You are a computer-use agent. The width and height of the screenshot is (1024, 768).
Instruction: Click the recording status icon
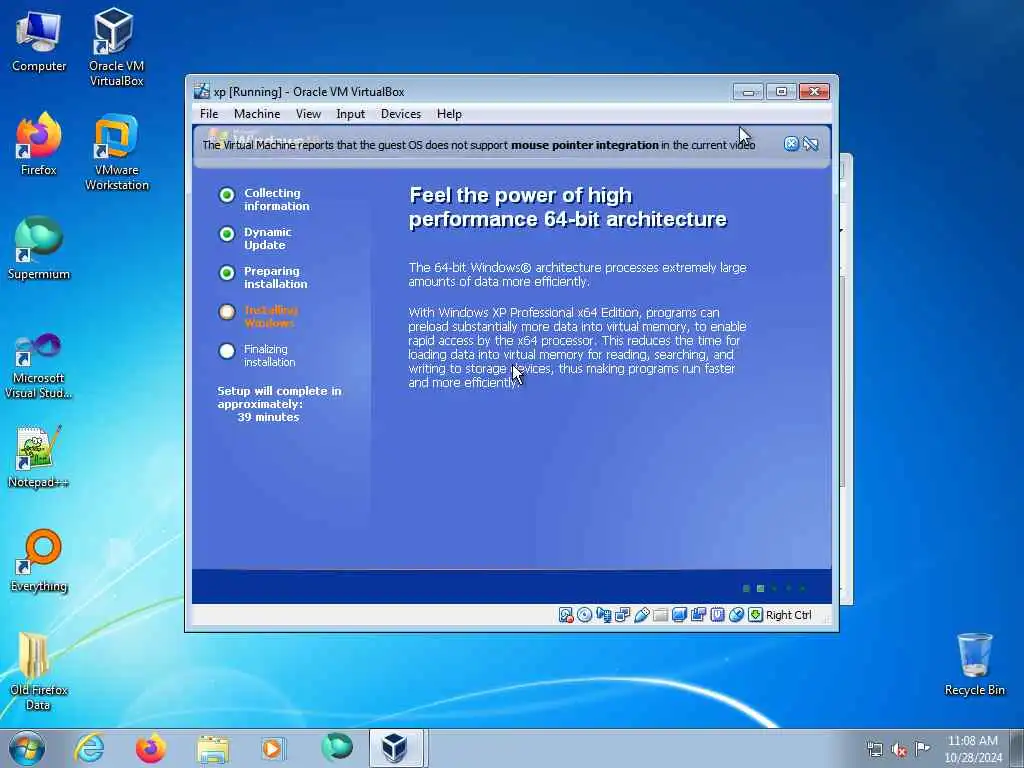point(698,615)
